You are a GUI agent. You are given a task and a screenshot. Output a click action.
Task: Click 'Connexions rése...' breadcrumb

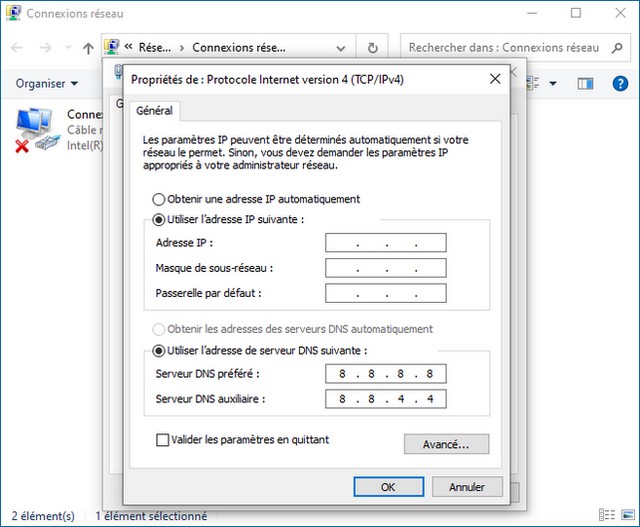pos(239,48)
